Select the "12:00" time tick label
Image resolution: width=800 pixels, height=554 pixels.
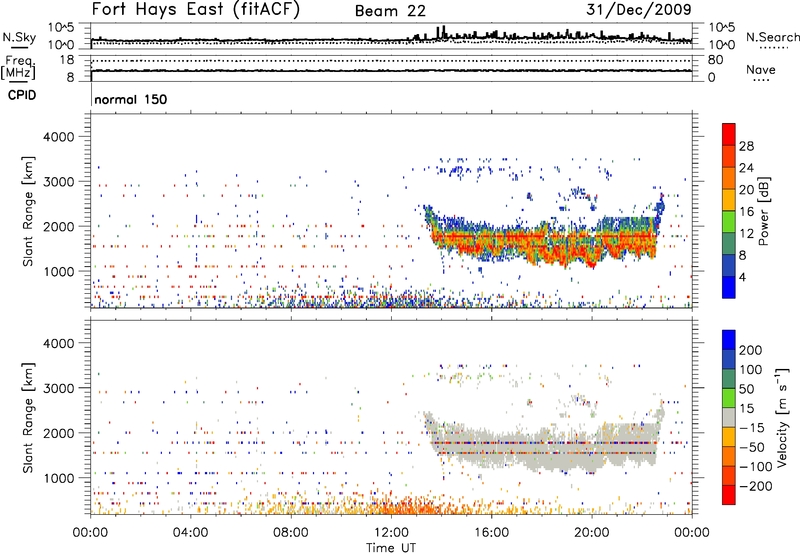[x=391, y=533]
